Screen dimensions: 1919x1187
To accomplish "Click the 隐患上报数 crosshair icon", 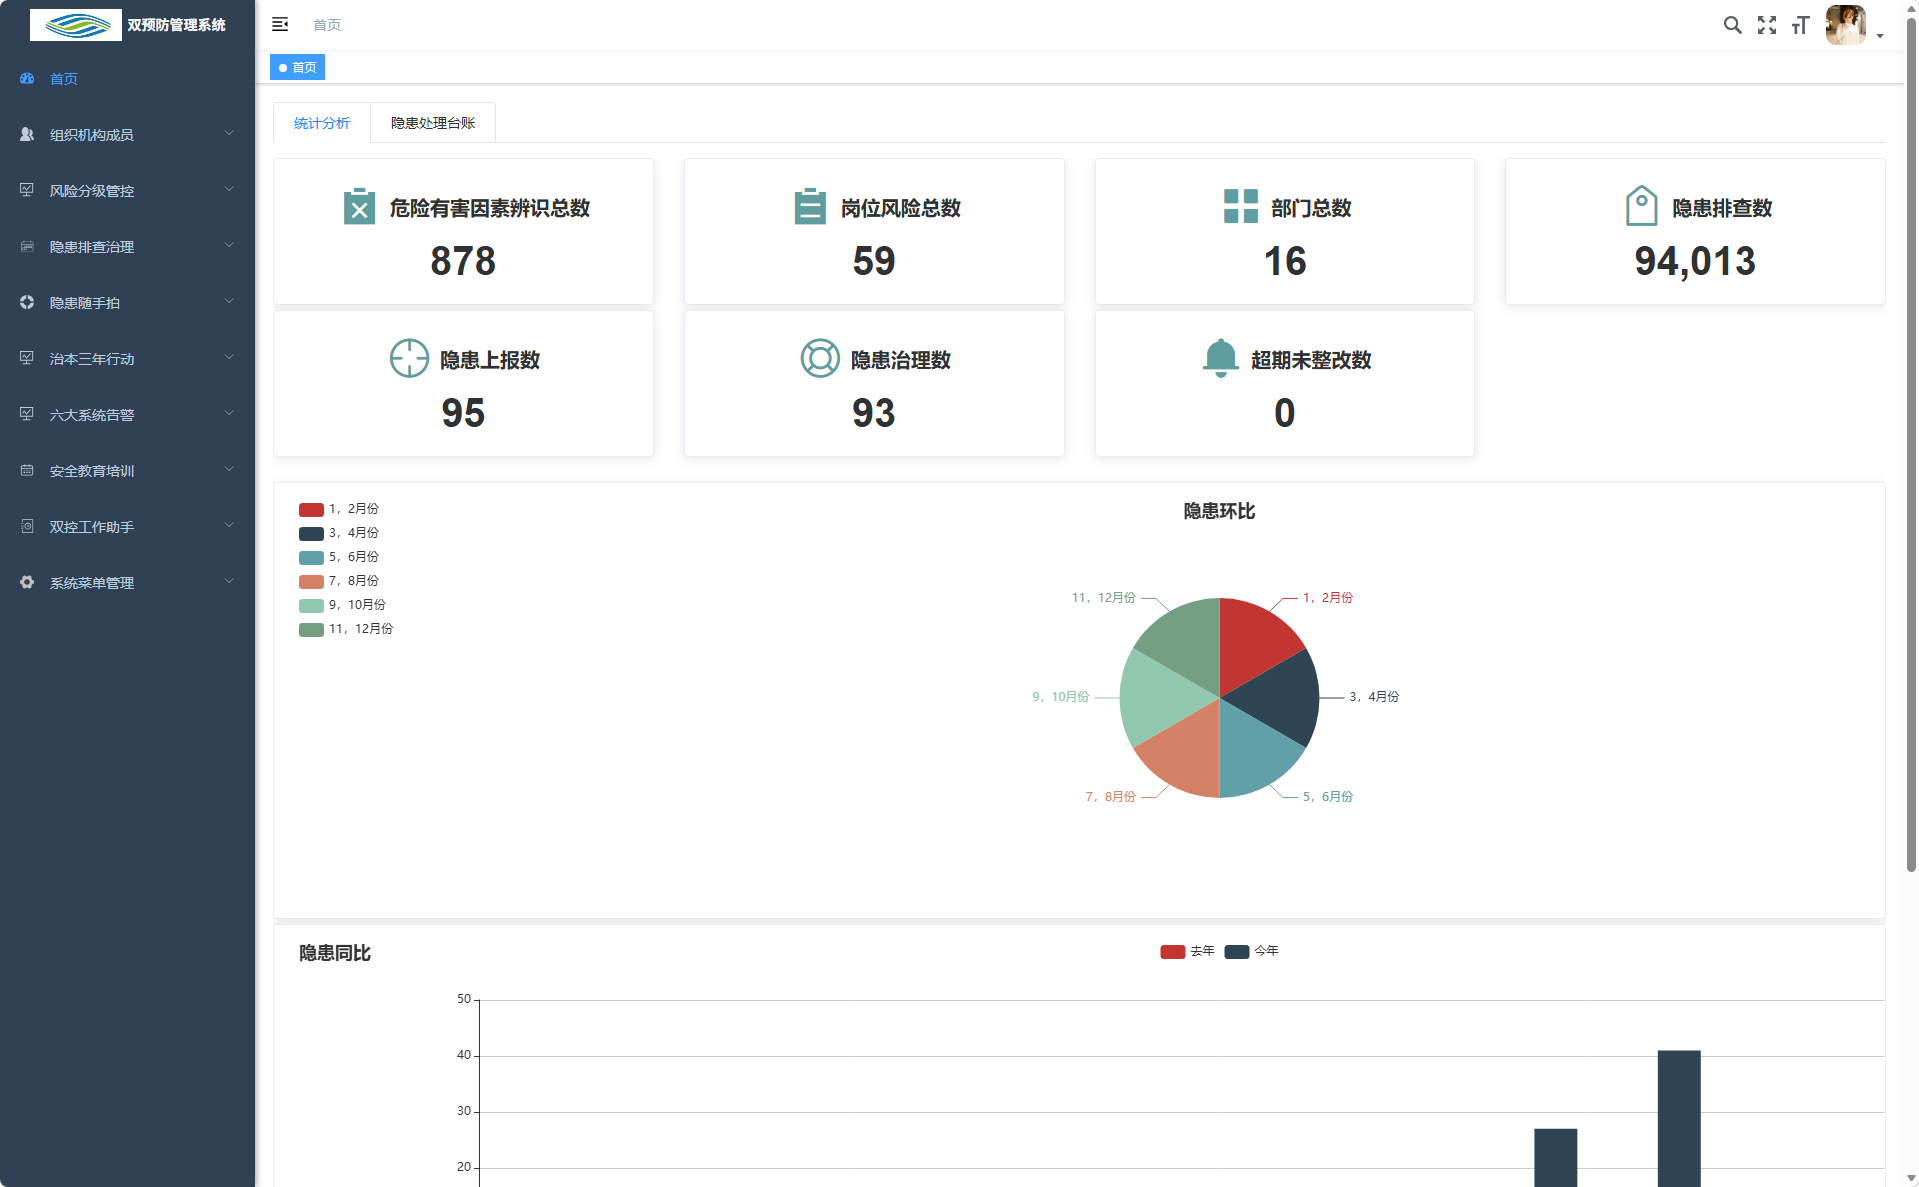I will tap(409, 358).
